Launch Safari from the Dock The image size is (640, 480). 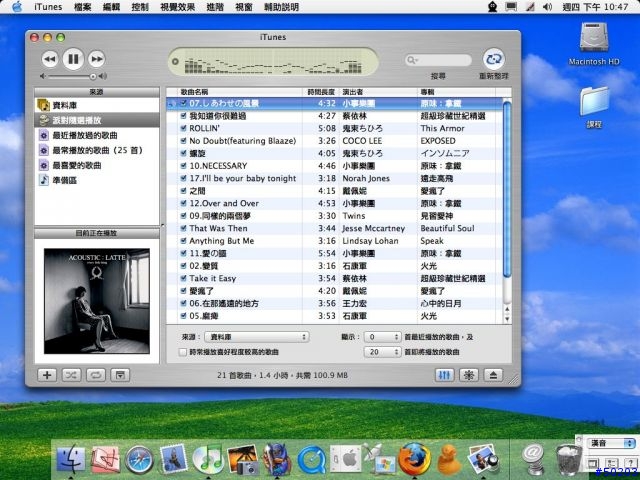pyautogui.click(x=140, y=460)
